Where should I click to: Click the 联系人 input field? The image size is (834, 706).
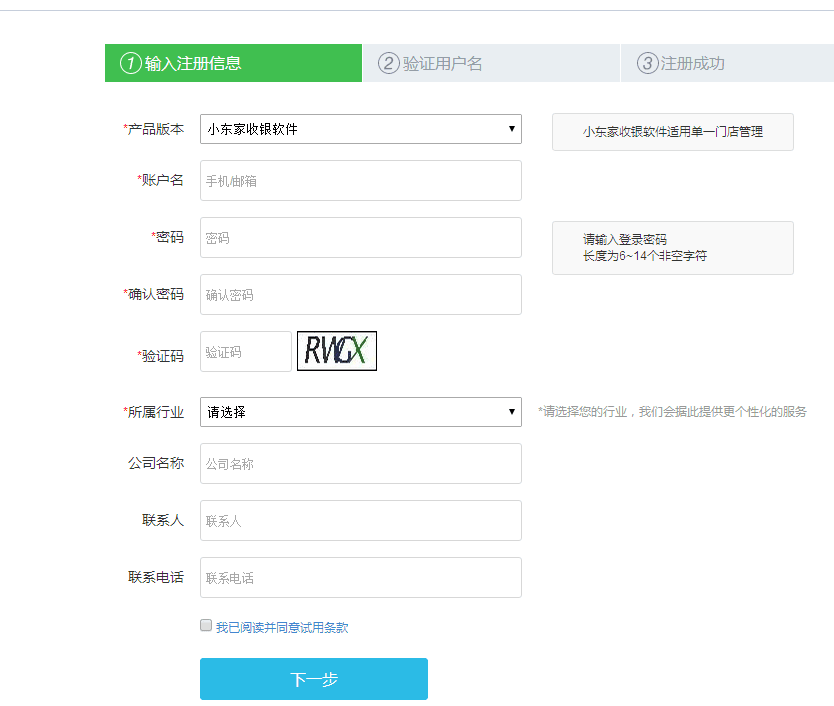360,521
